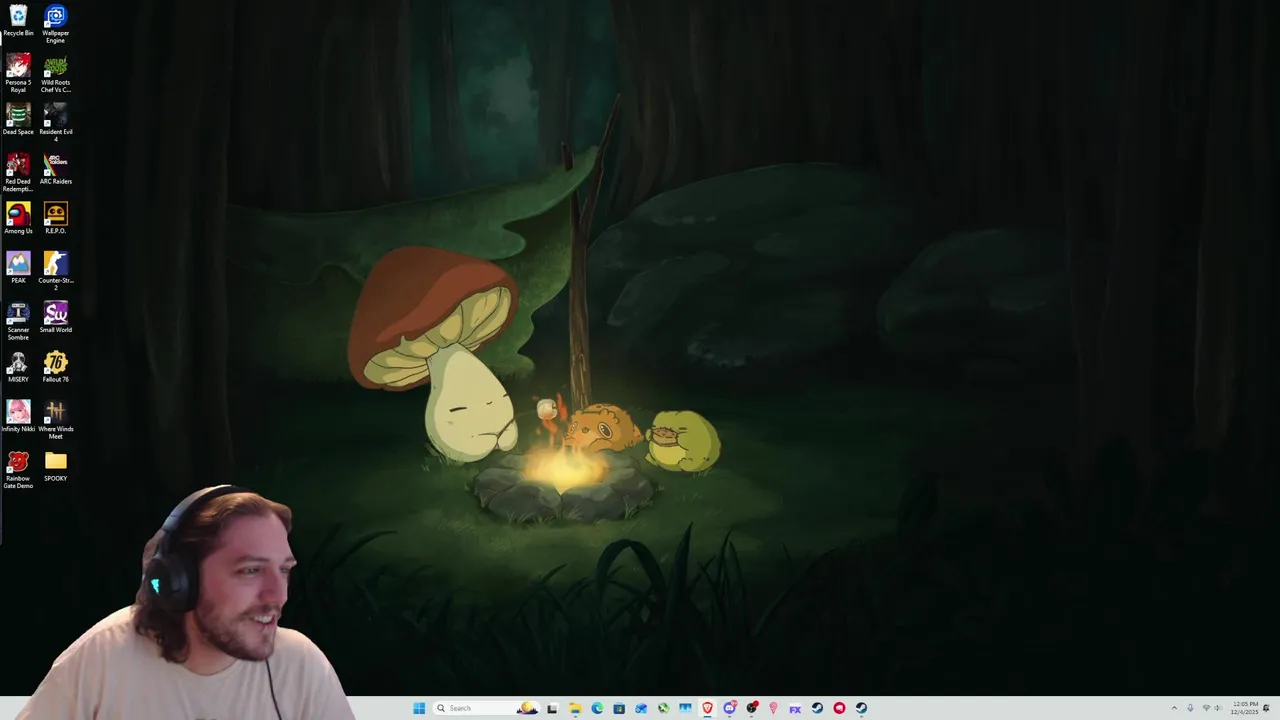Viewport: 1280px width, 720px height.
Task: Click the Scanner Sombre desktop icon
Action: tap(18, 320)
